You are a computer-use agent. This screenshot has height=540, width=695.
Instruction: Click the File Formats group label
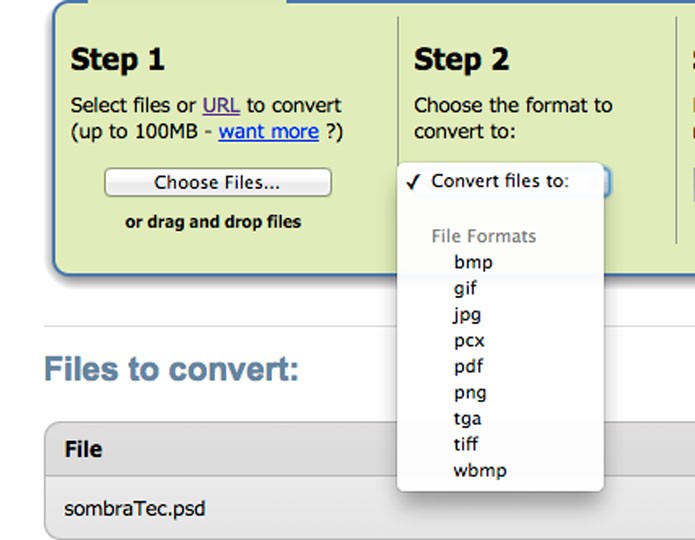point(484,236)
